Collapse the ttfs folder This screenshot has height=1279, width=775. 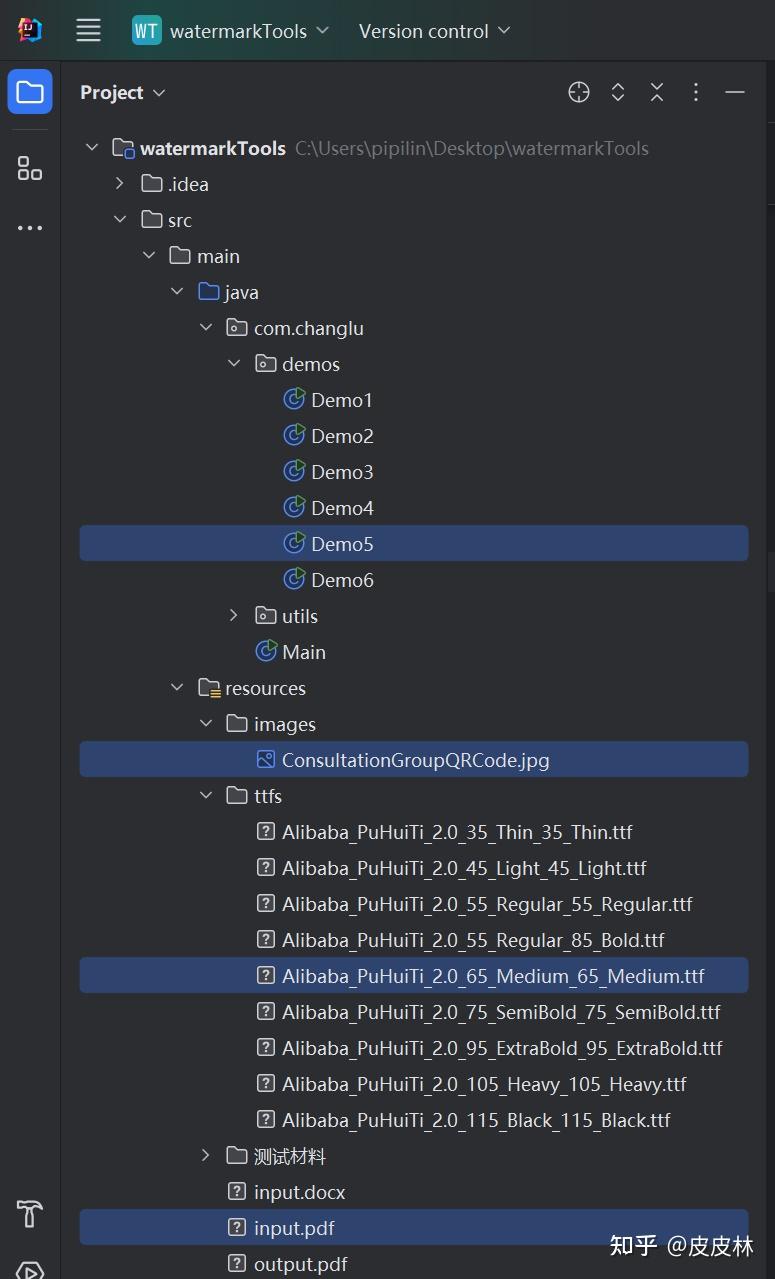[x=206, y=796]
